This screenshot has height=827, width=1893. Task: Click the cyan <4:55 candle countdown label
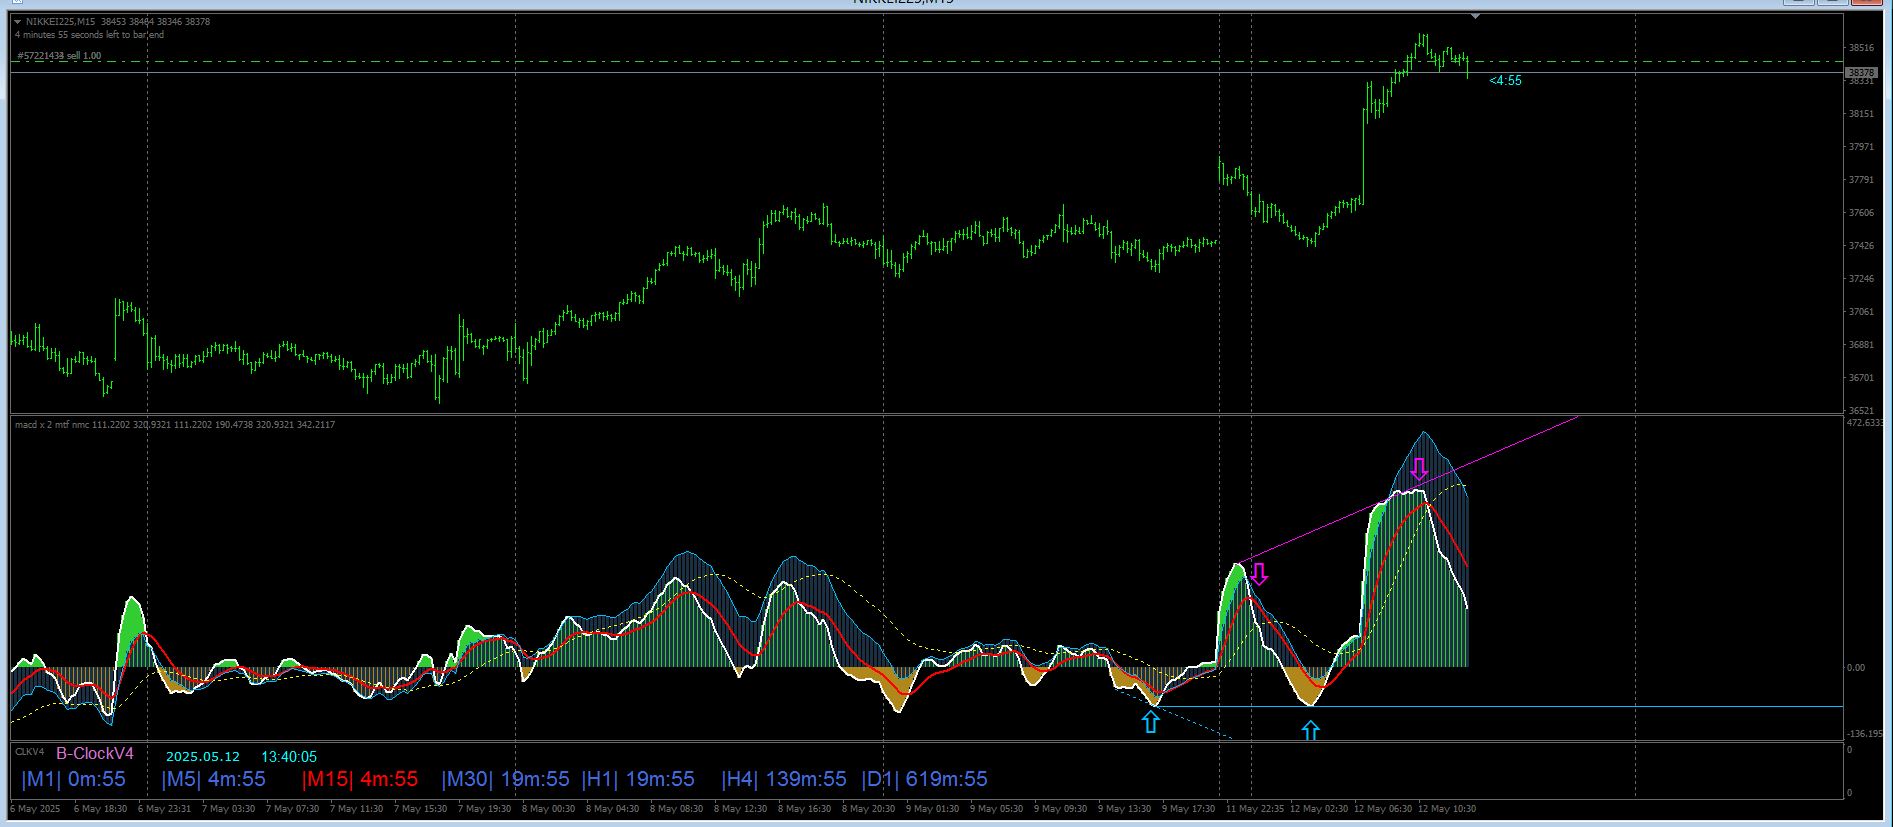pos(1505,81)
